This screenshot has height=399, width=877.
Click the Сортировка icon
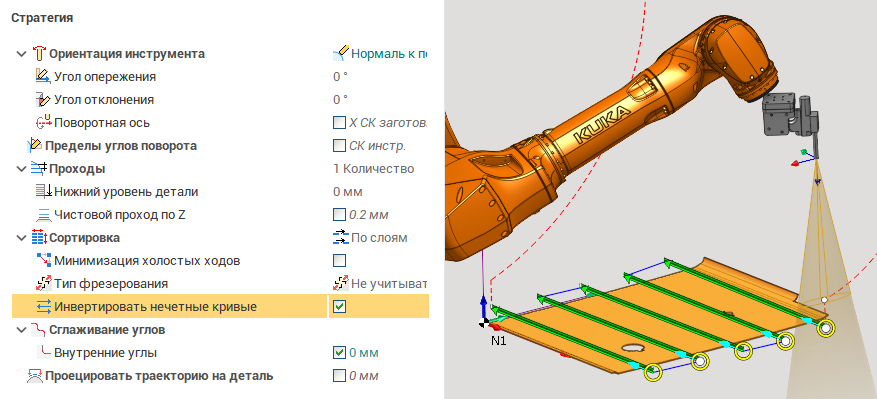pyautogui.click(x=40, y=237)
